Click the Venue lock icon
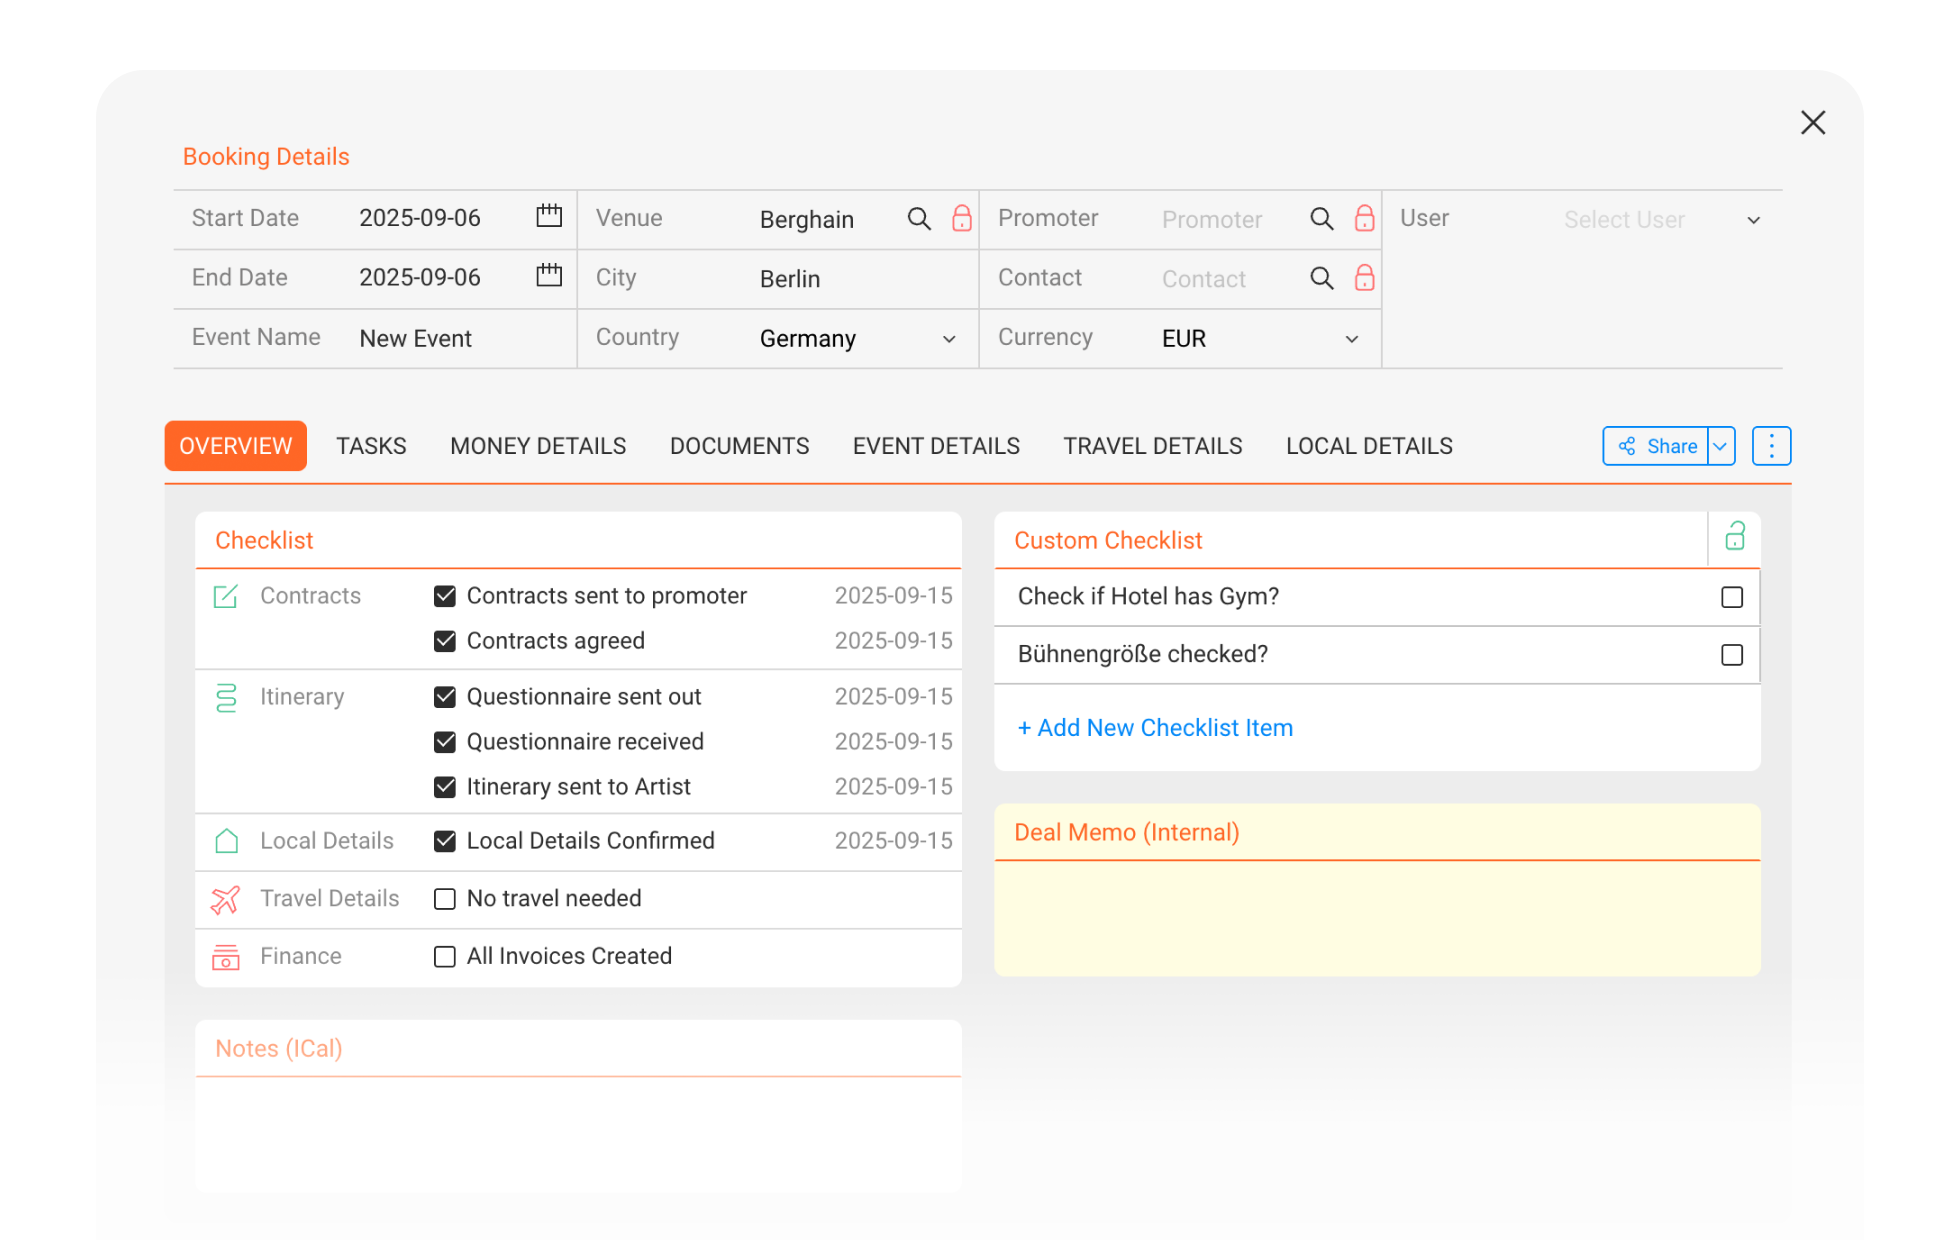 [962, 218]
